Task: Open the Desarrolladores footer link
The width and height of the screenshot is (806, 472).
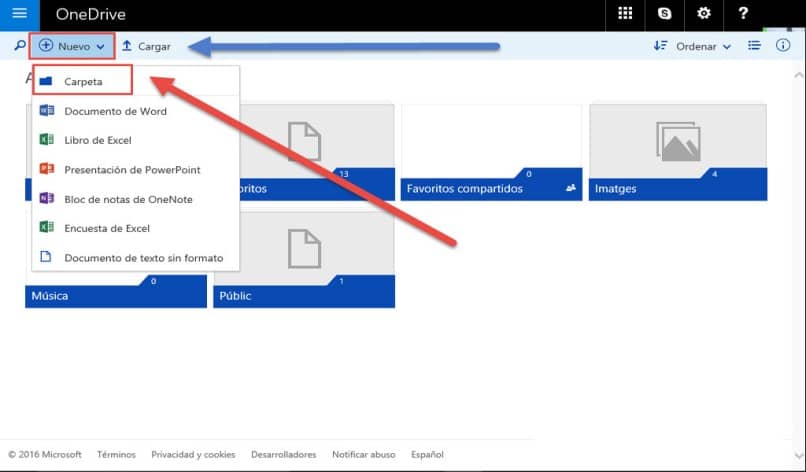Action: [284, 455]
